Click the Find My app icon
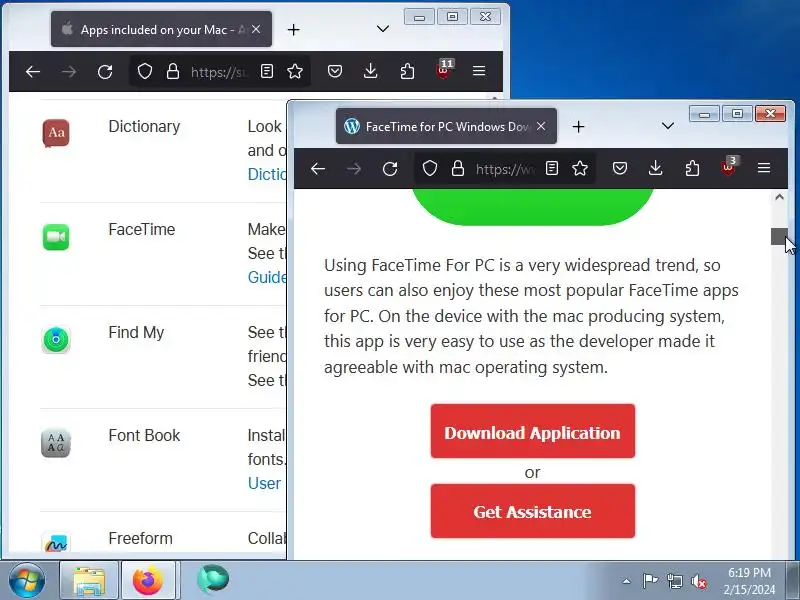This screenshot has height=600, width=800. (56, 340)
